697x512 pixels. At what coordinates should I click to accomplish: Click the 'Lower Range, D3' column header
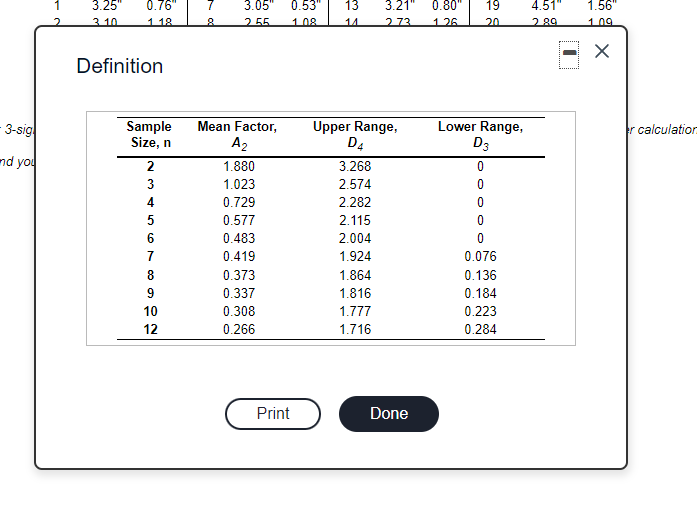coord(481,135)
